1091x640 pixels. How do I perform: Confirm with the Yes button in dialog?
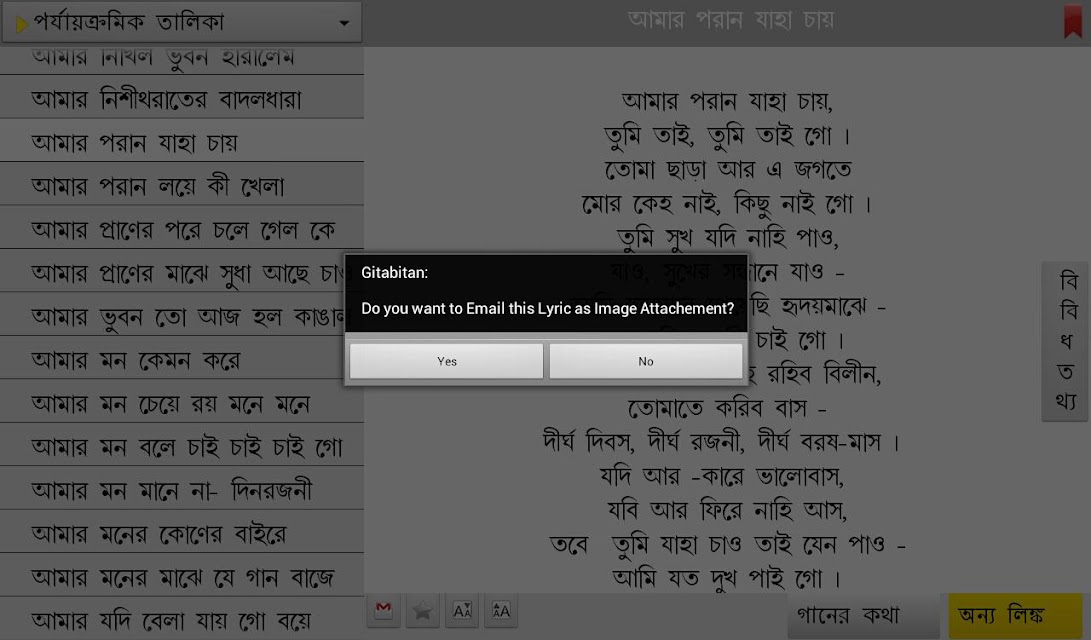pos(446,361)
